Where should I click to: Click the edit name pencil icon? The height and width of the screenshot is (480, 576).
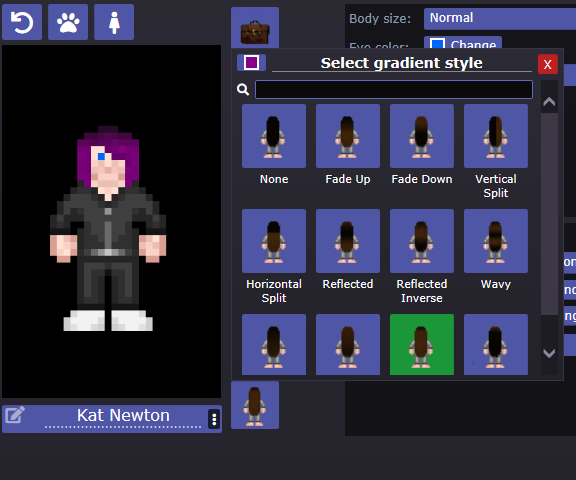[15, 415]
